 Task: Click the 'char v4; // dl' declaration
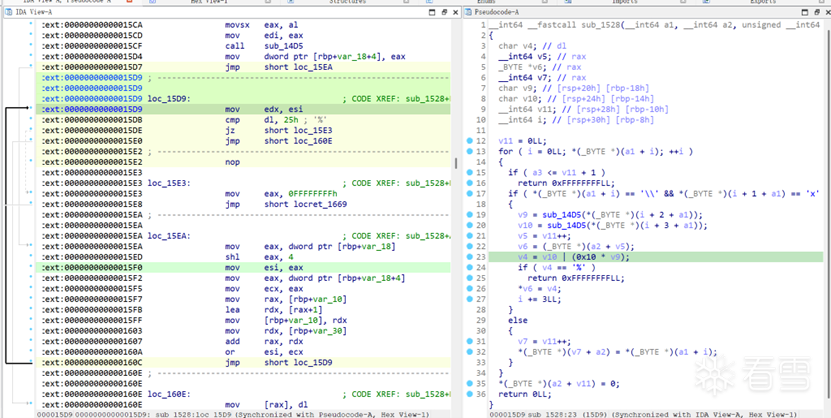535,46
